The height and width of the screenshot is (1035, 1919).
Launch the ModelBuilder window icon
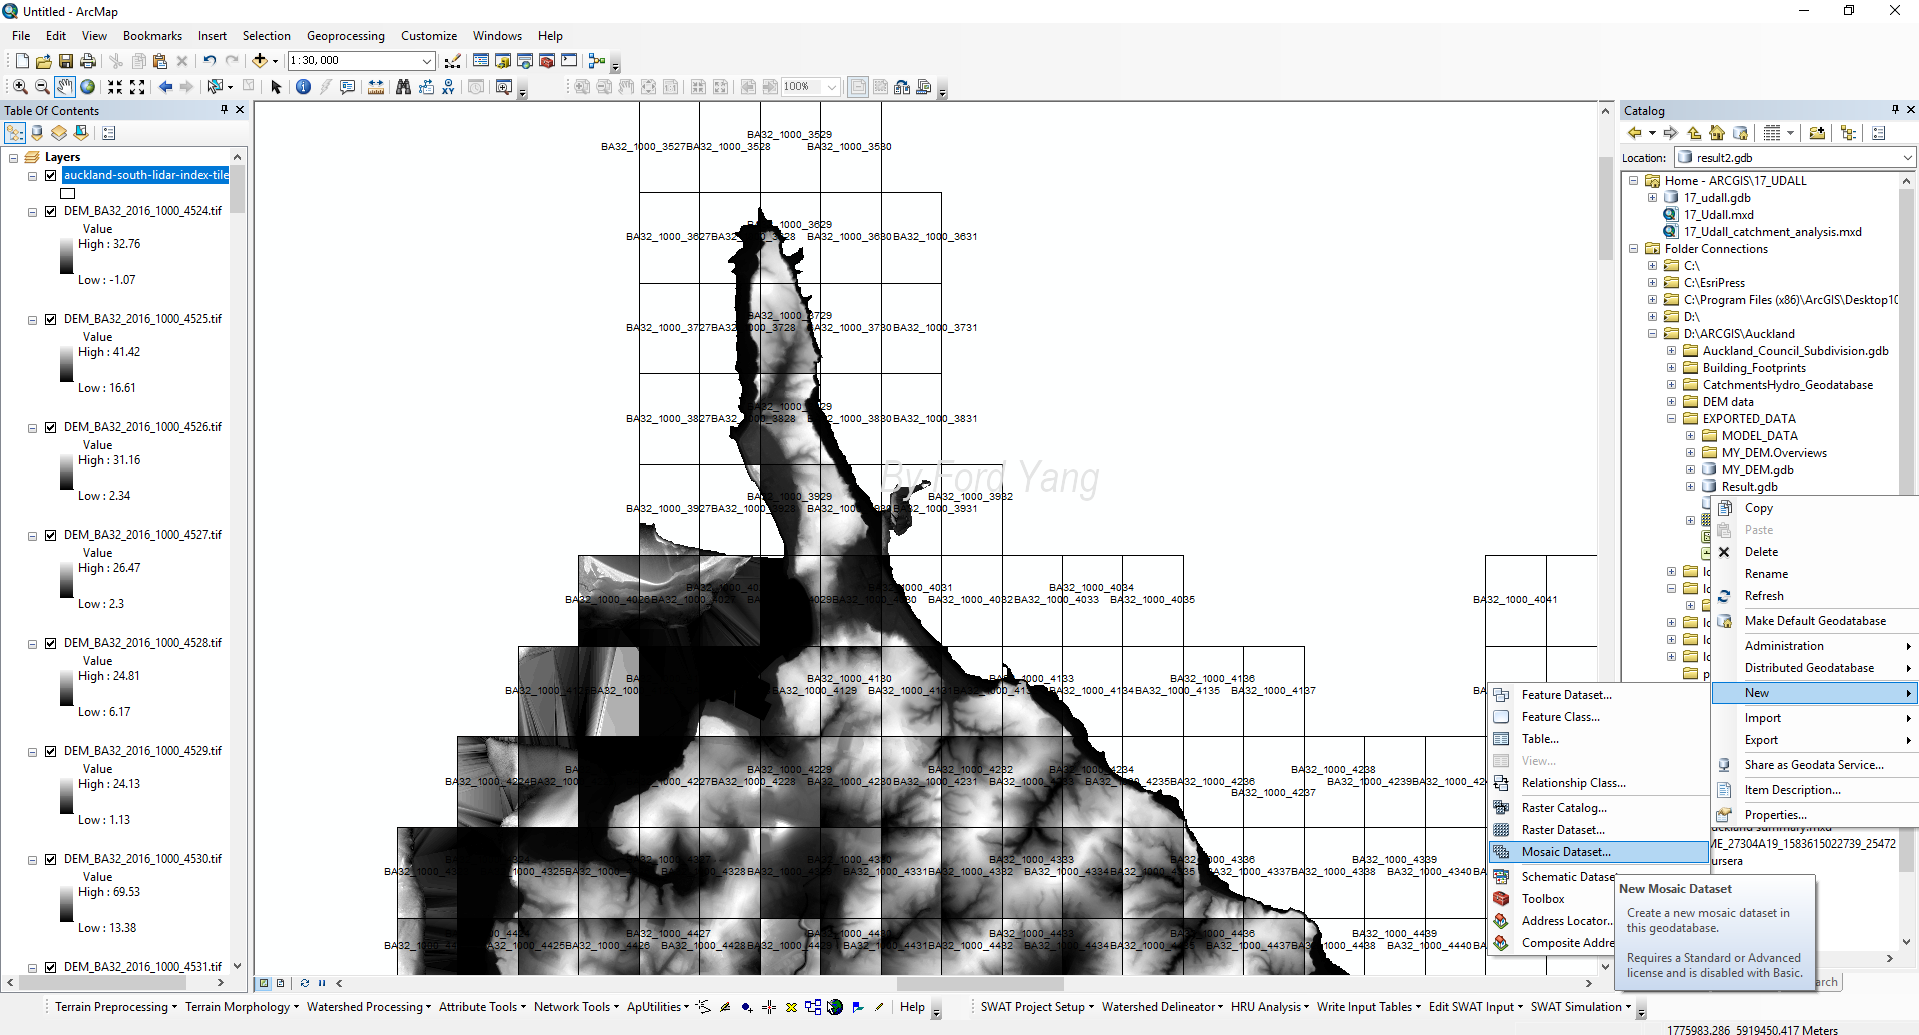tap(597, 61)
